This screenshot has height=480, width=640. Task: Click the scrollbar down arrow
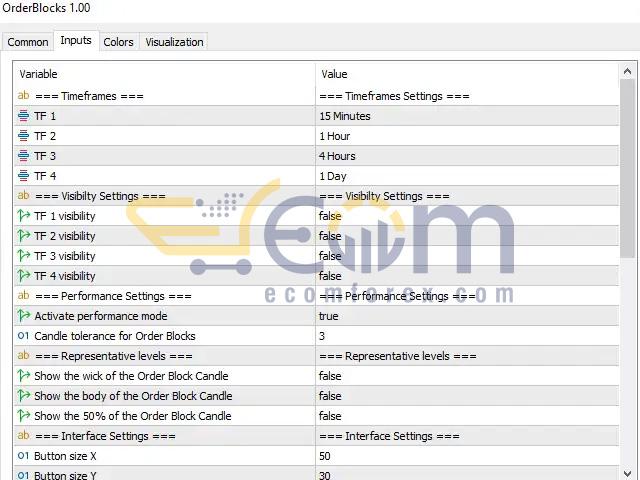pos(627,473)
